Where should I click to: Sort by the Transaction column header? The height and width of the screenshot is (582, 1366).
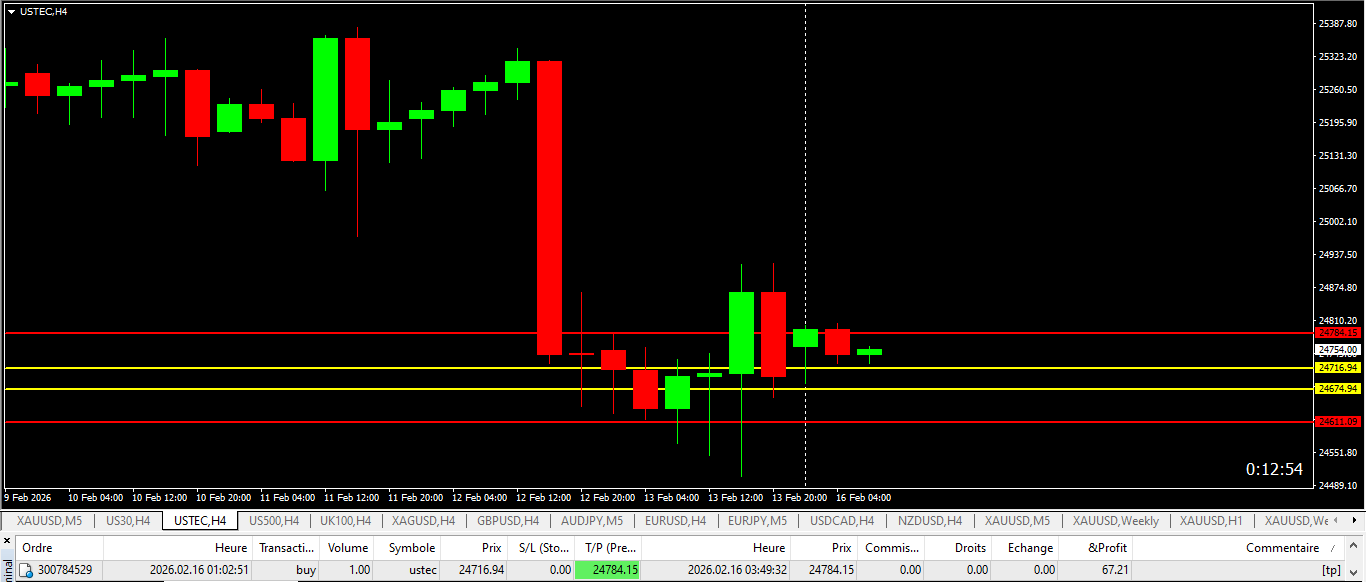click(x=286, y=548)
